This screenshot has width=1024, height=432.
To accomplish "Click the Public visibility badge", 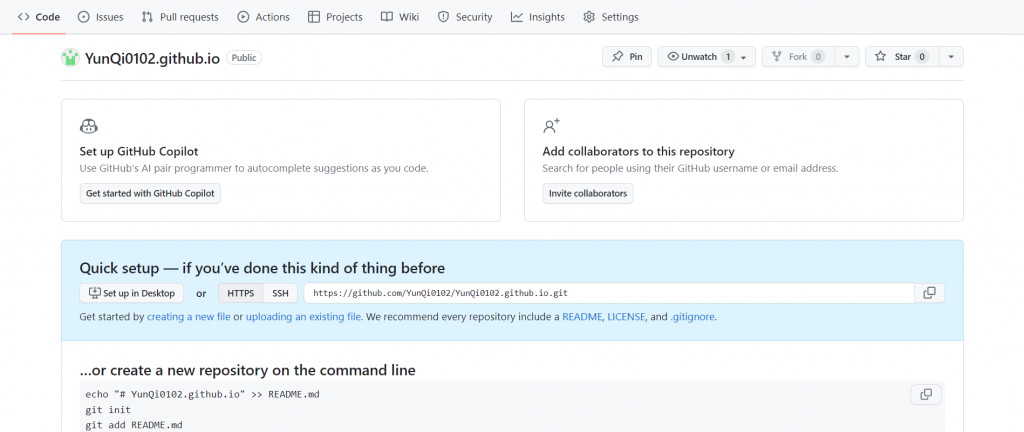I will pyautogui.click(x=244, y=57).
